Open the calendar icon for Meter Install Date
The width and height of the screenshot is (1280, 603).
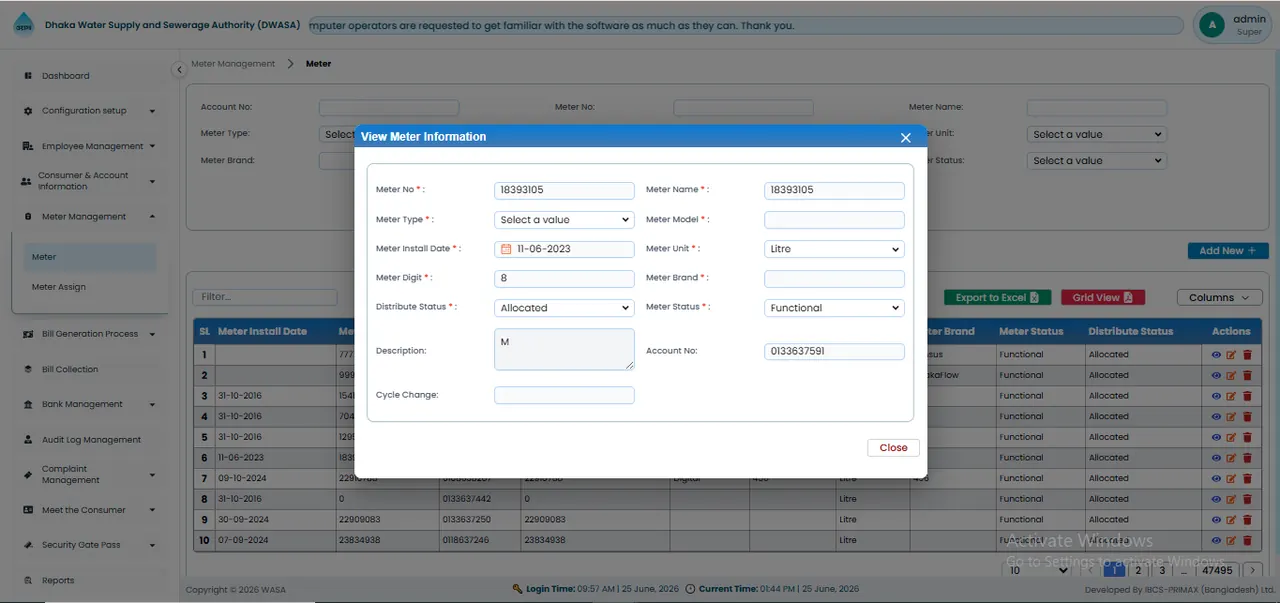(x=506, y=249)
